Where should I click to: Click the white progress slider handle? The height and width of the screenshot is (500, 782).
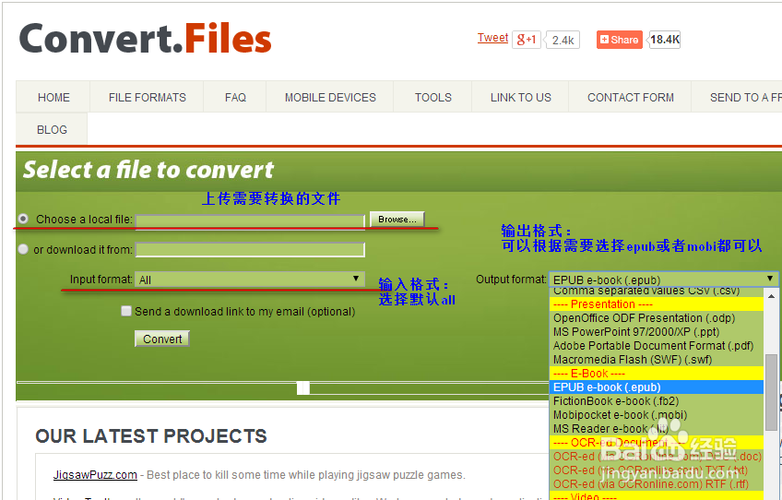[303, 388]
